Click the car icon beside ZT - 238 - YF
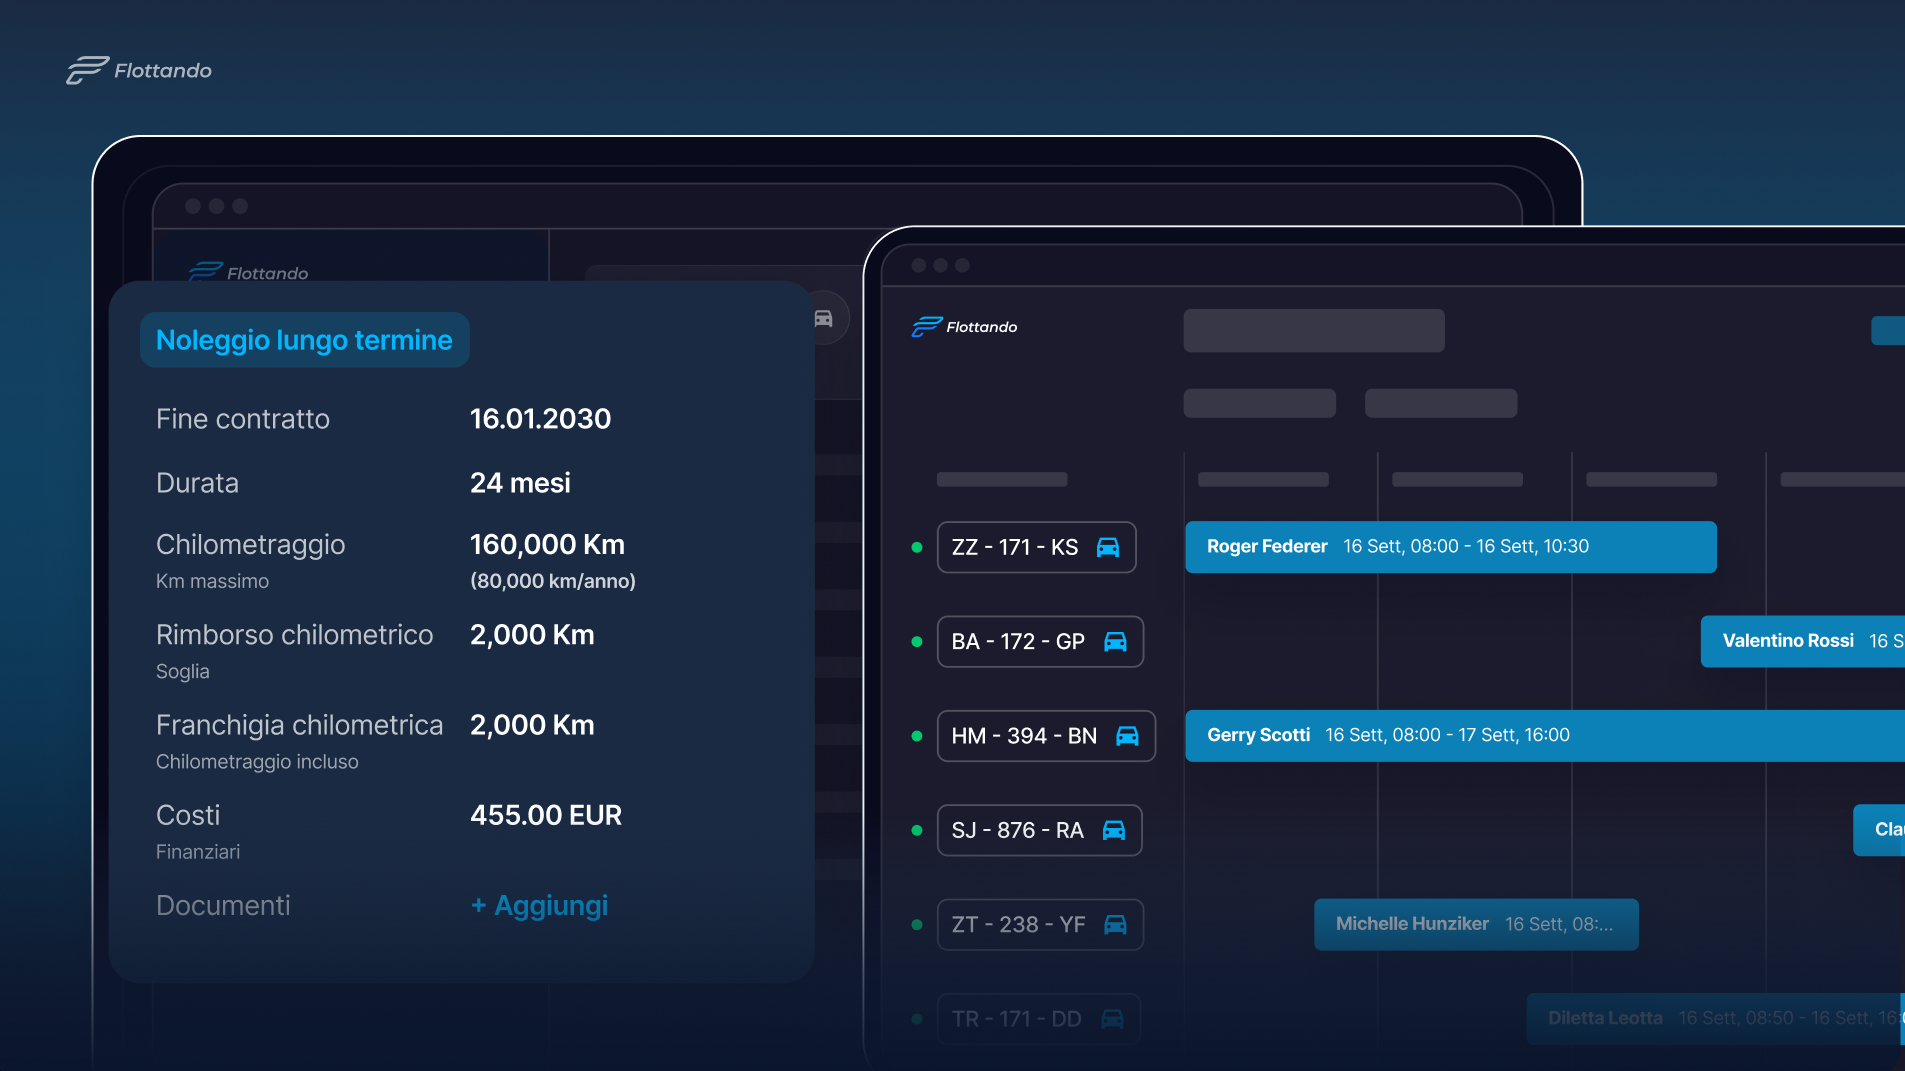 point(1115,925)
